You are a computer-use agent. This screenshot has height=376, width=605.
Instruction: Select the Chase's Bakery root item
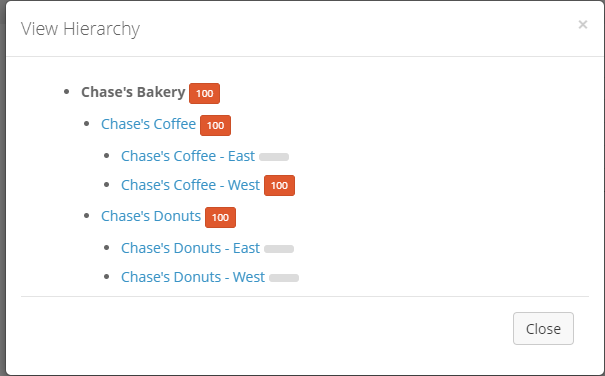point(133,92)
